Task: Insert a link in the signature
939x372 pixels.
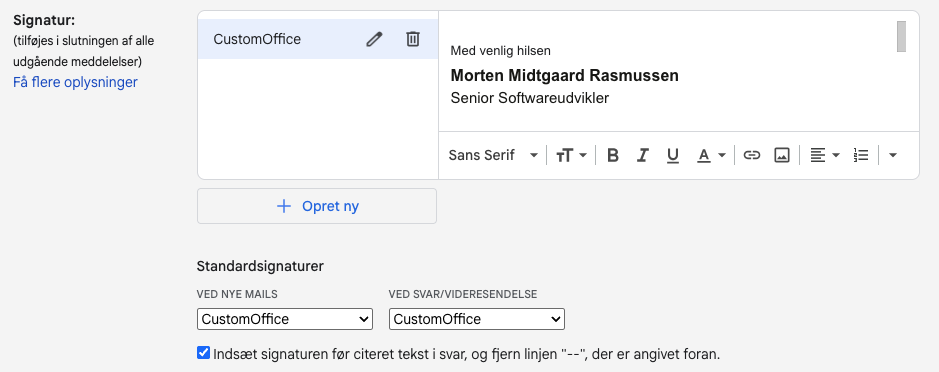Action: (752, 156)
